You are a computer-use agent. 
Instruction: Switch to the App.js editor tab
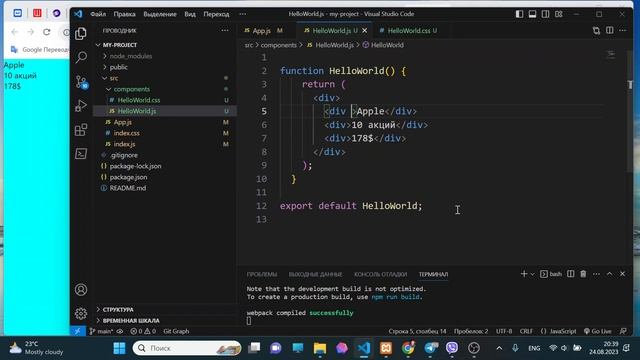[x=263, y=30]
